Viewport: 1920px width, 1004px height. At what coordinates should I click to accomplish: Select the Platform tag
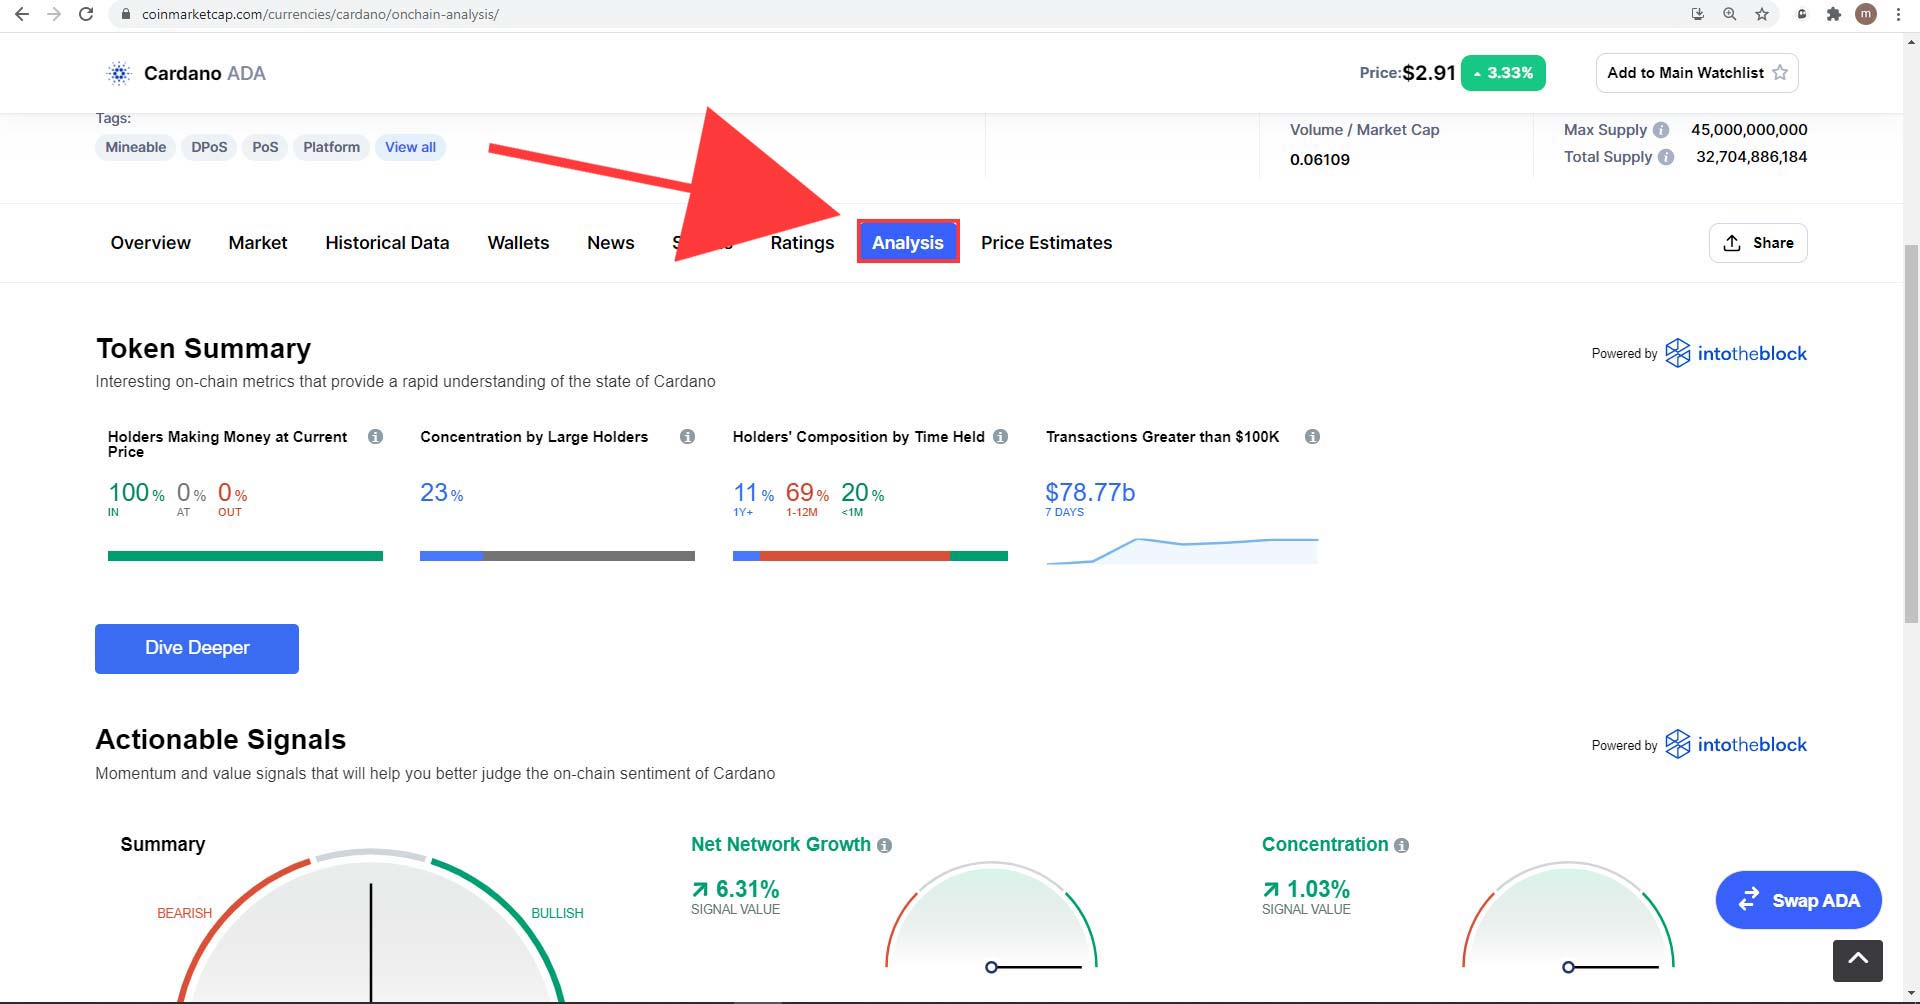tap(331, 147)
